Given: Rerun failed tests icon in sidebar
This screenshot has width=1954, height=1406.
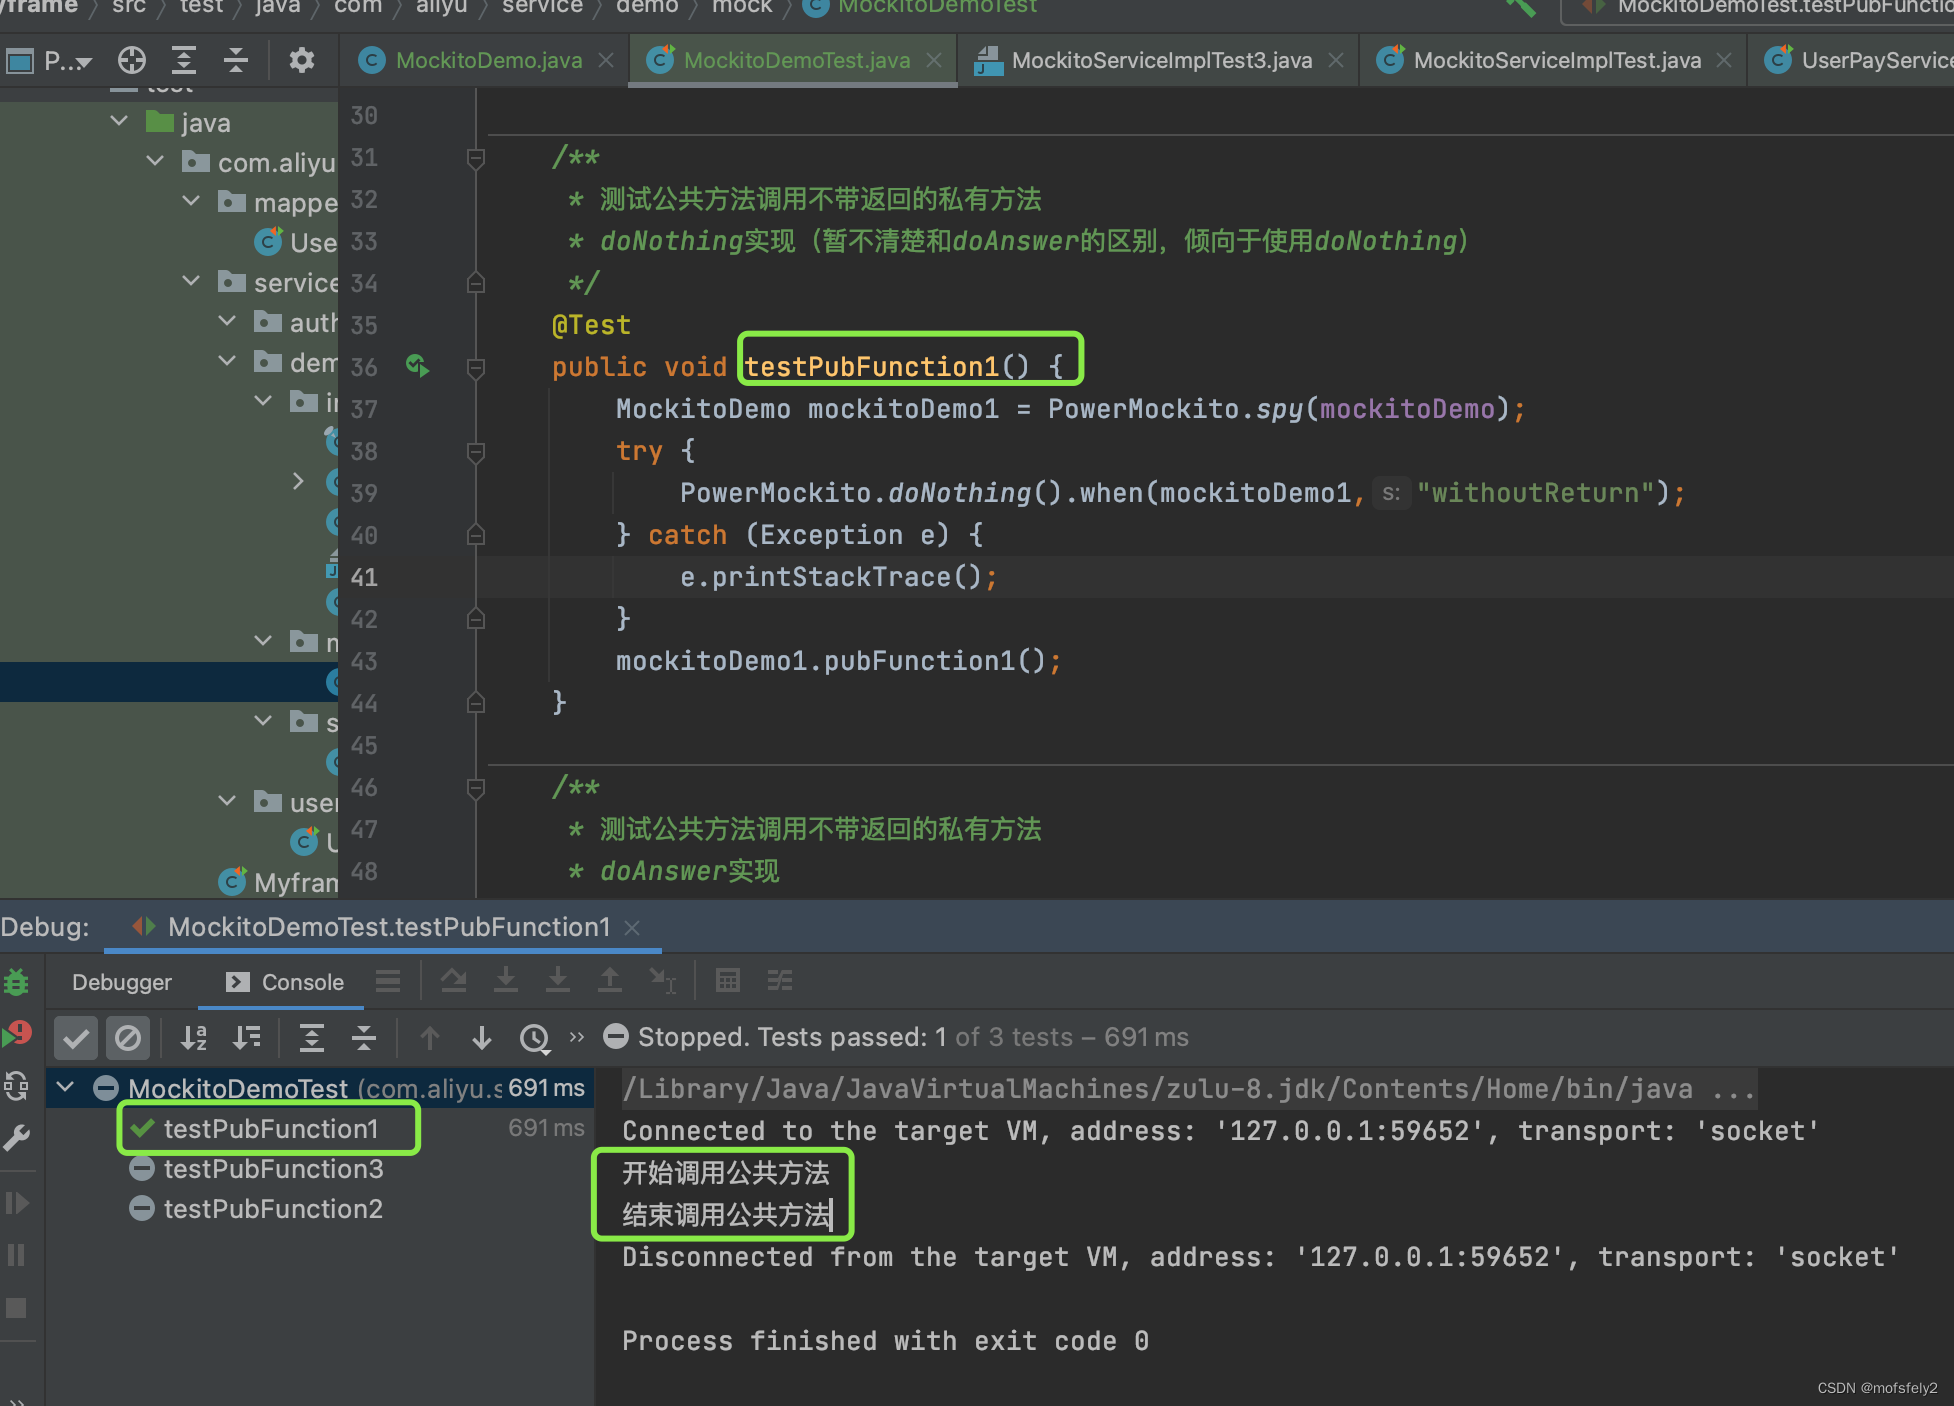Looking at the screenshot, I should [17, 1033].
